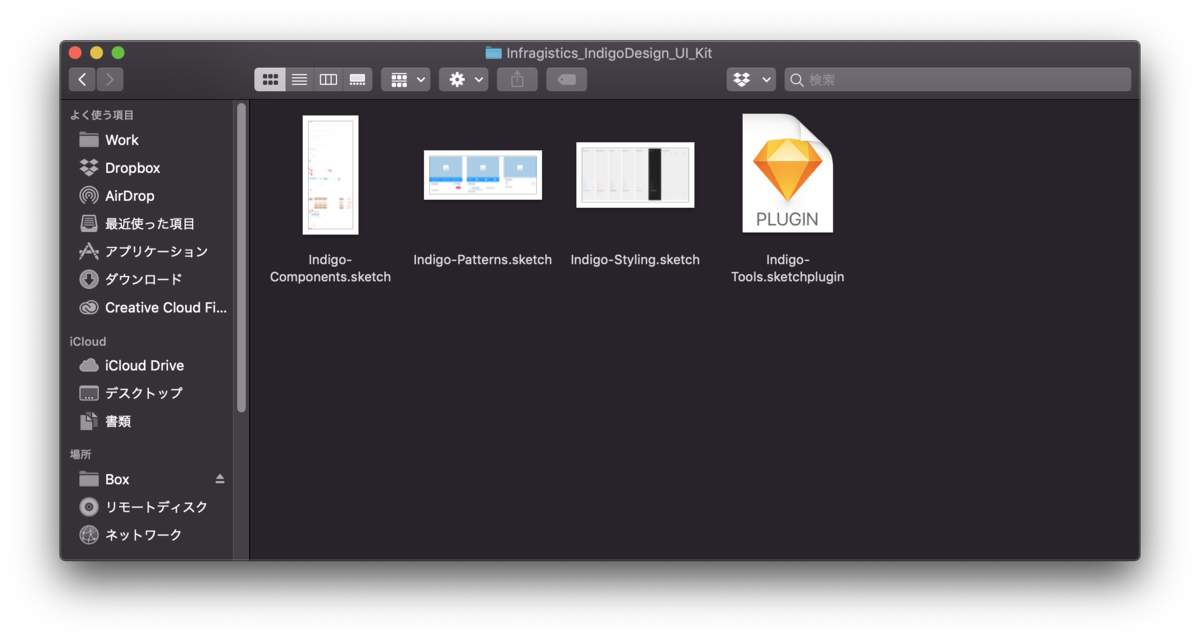The width and height of the screenshot is (1200, 640).
Task: Click the リモートディスク disc icon
Action: coord(89,507)
